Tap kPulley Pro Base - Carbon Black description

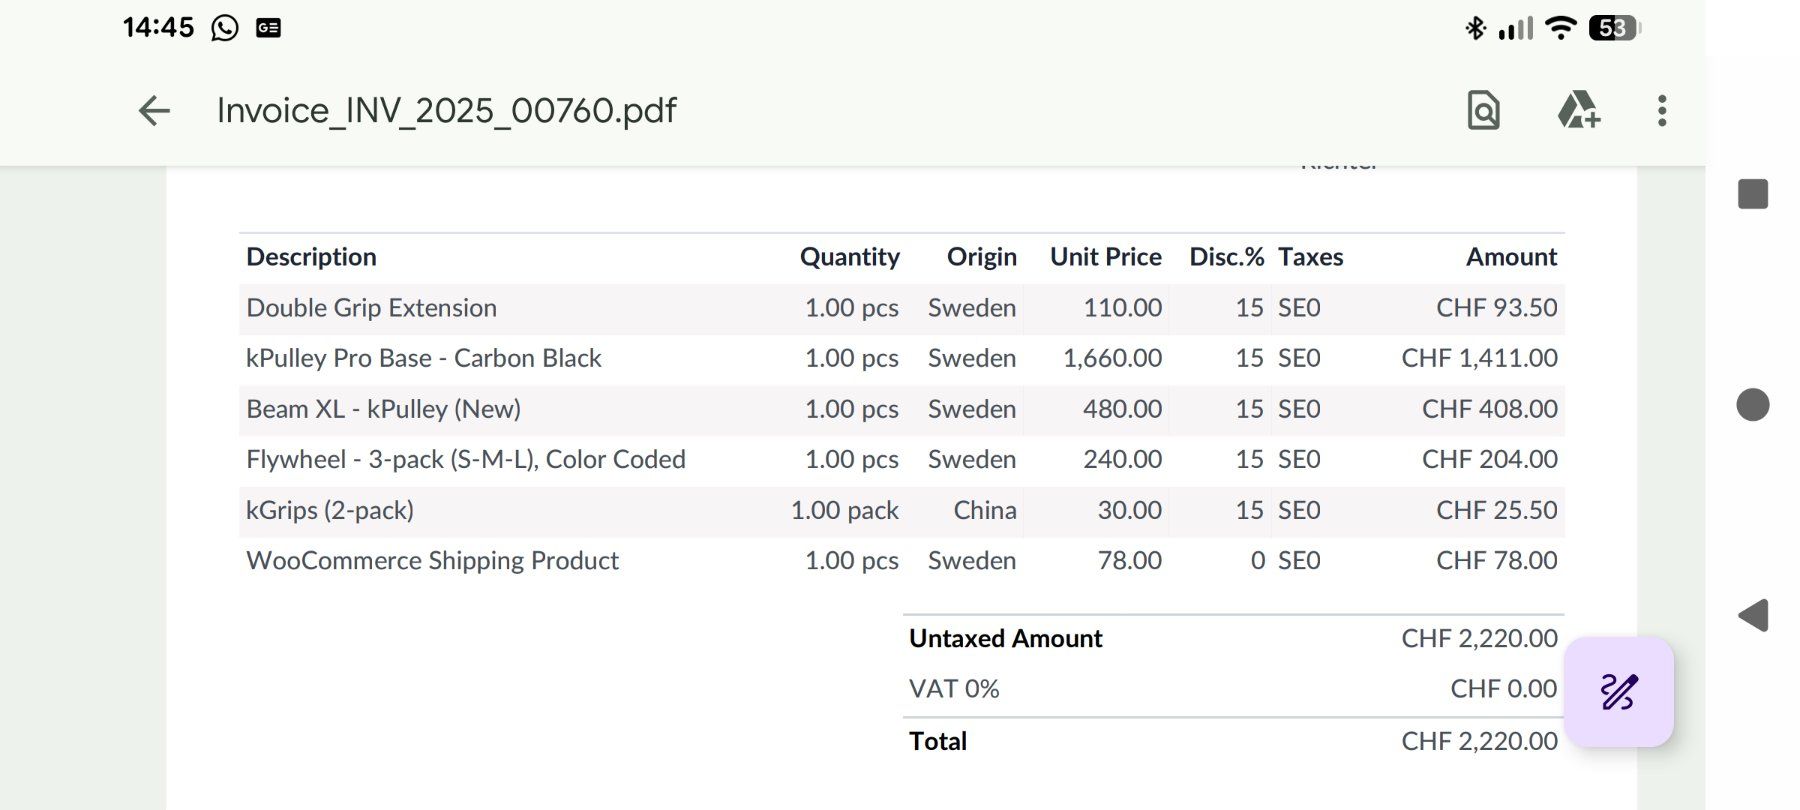(x=424, y=358)
